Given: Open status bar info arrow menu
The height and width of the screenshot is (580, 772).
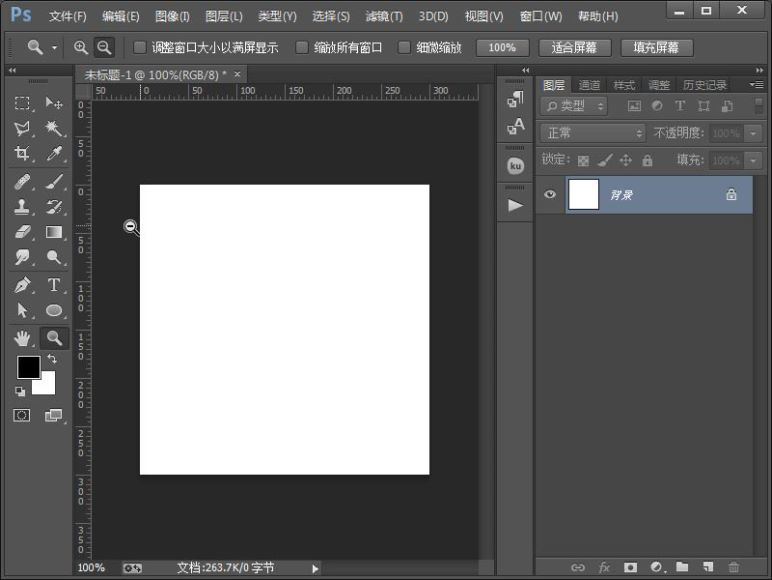Looking at the screenshot, I should (315, 569).
